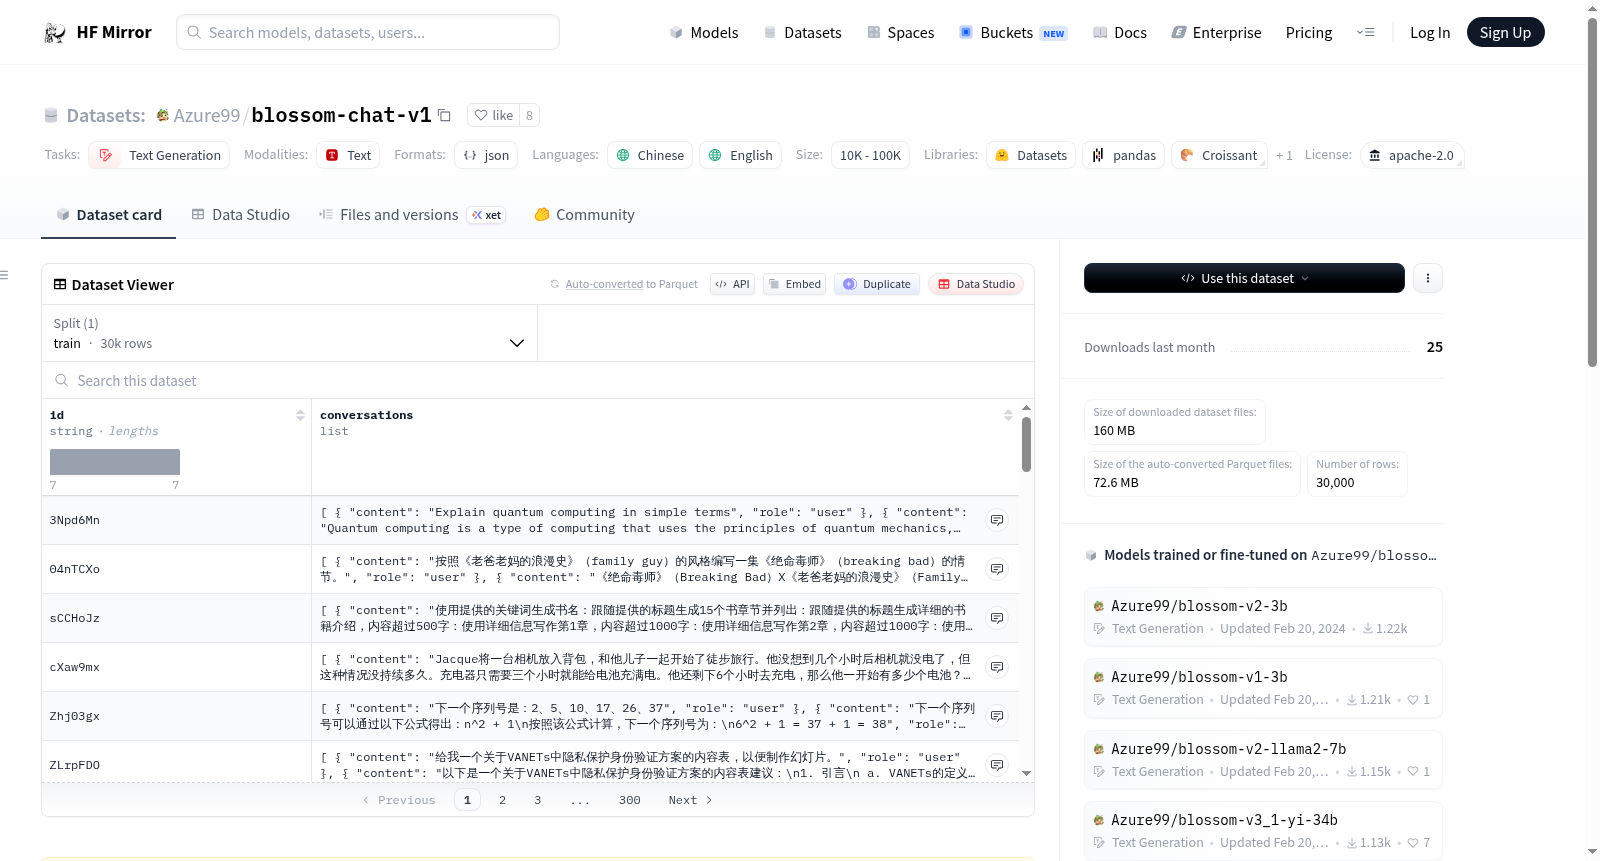Select the json format tag
The image size is (1600, 861).
point(486,155)
